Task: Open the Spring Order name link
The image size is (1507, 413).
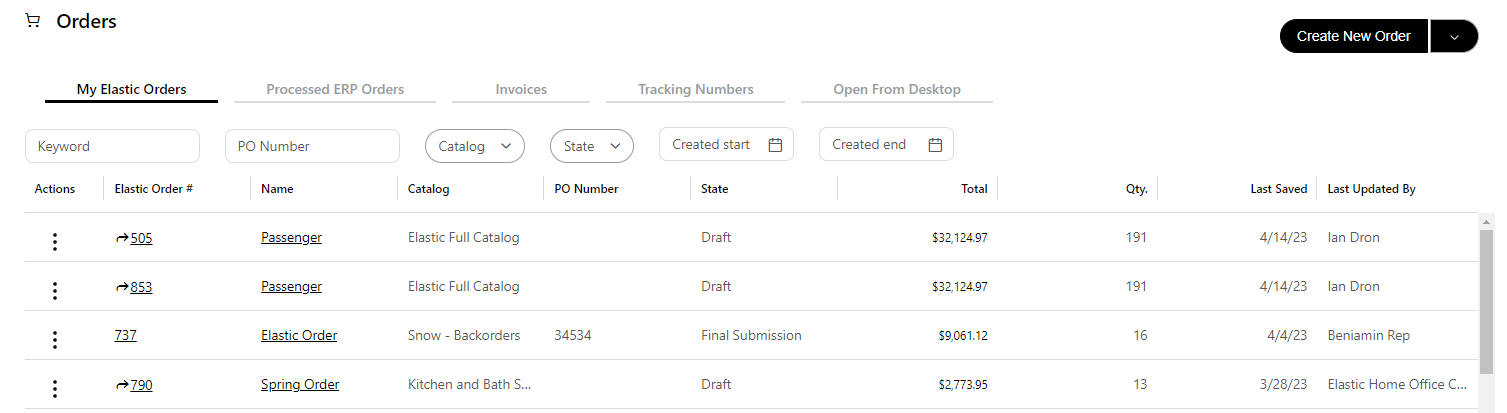Action: [x=300, y=385]
